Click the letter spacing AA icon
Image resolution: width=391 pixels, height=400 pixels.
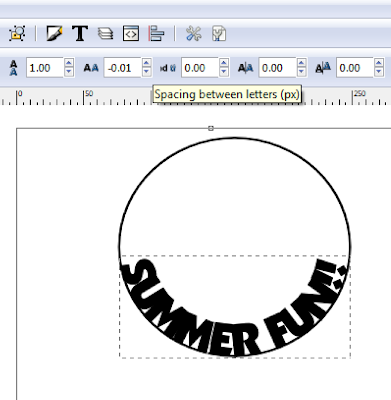(91, 68)
